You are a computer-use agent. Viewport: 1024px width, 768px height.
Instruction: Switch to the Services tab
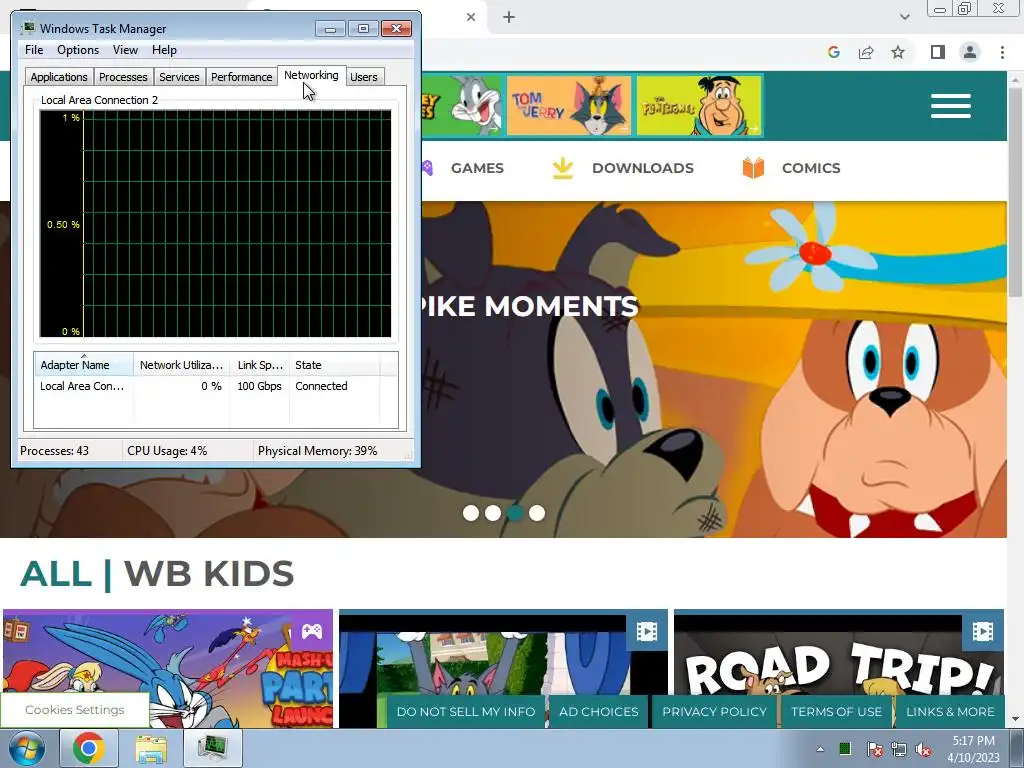coord(179,77)
